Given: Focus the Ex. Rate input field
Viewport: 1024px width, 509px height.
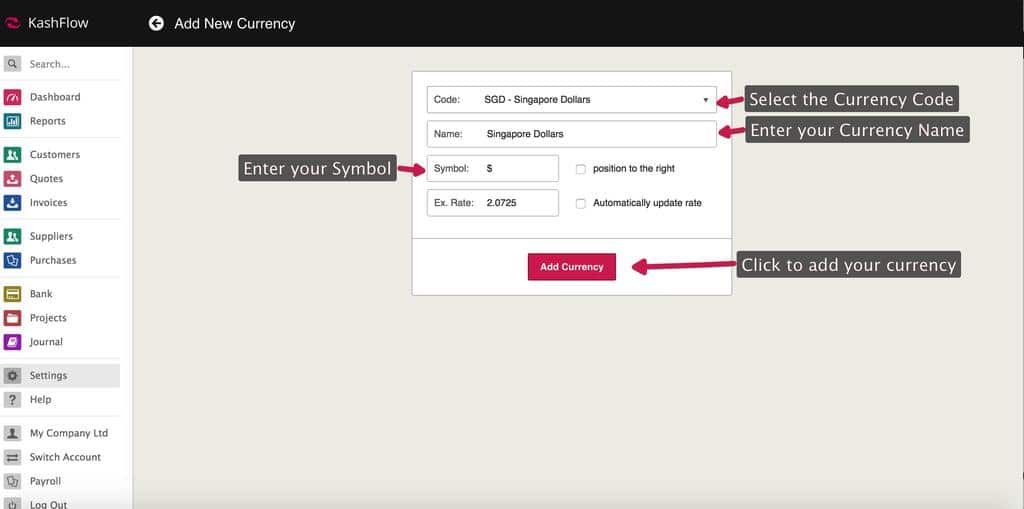Looking at the screenshot, I should 518,203.
